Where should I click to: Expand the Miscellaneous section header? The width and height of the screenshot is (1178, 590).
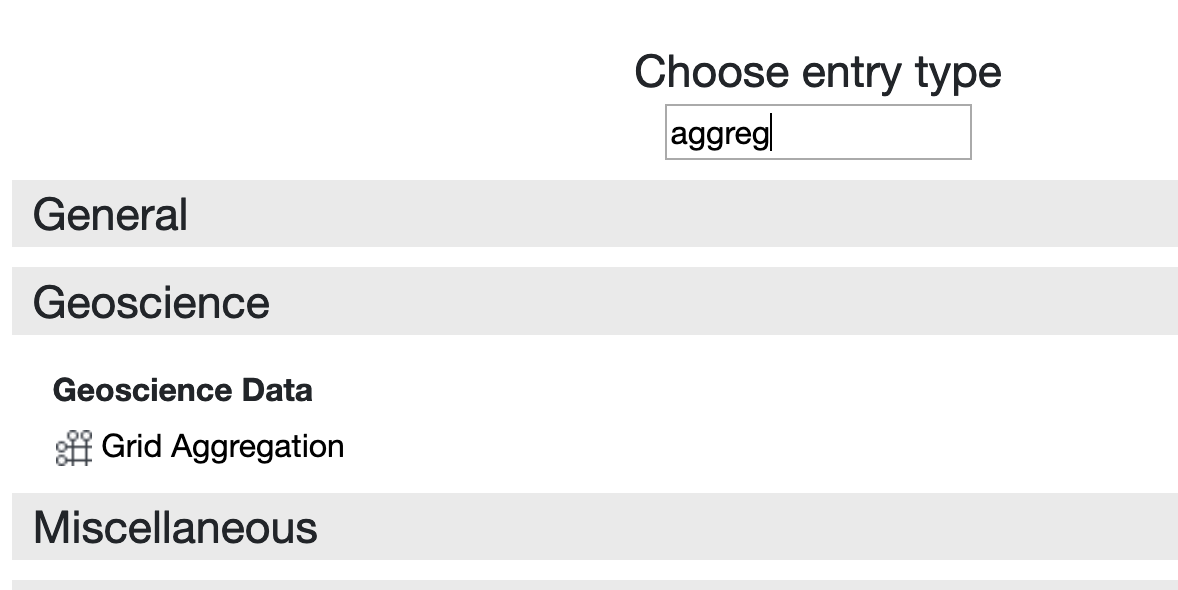(595, 526)
